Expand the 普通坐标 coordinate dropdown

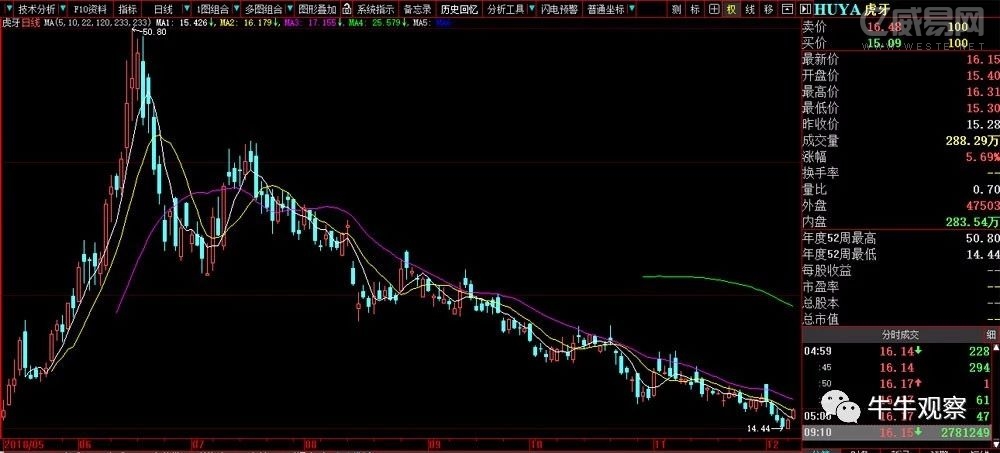pos(631,9)
